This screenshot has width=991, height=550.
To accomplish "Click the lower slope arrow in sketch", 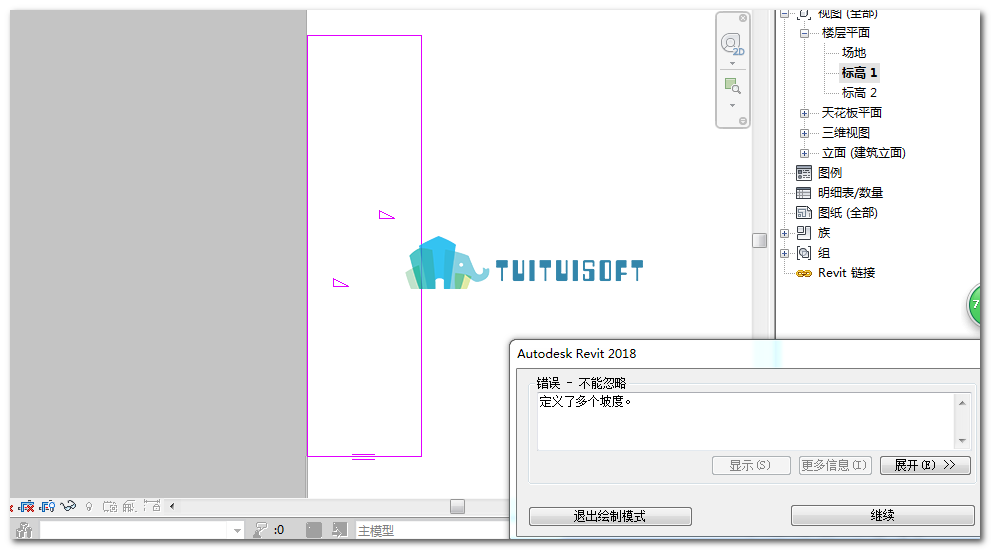I will click(x=341, y=283).
